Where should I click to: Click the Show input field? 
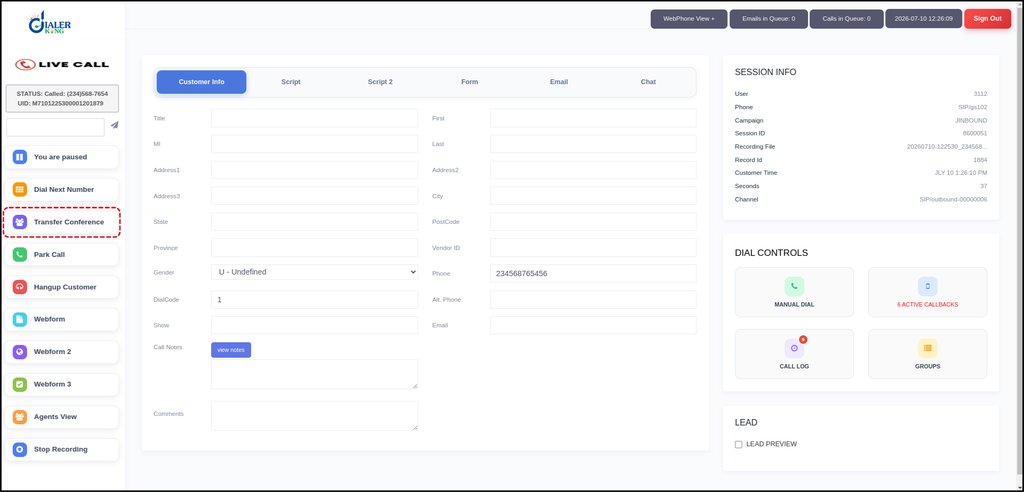(x=314, y=325)
